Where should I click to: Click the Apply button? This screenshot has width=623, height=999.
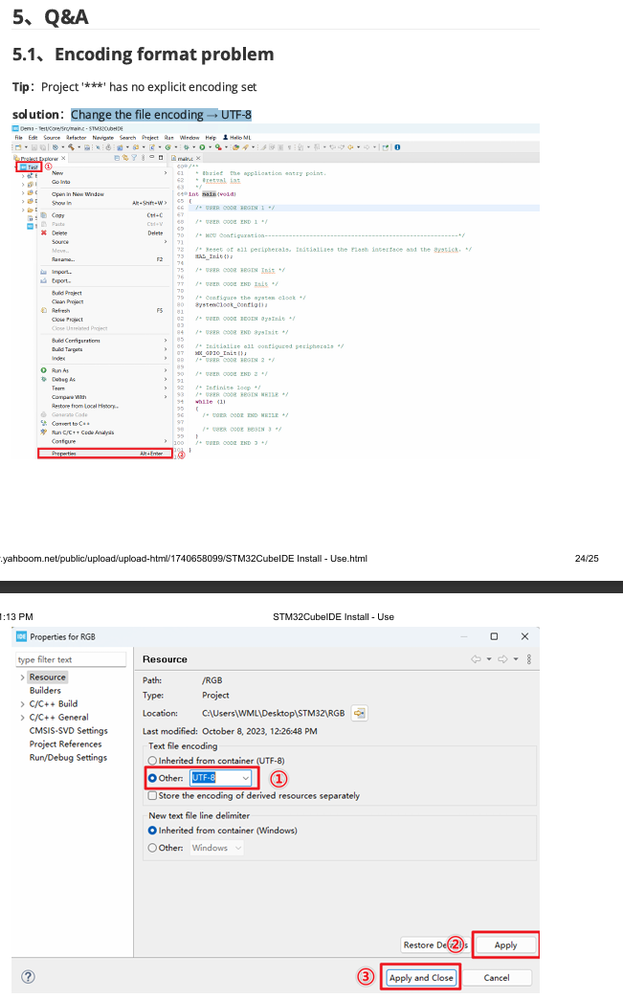506,945
